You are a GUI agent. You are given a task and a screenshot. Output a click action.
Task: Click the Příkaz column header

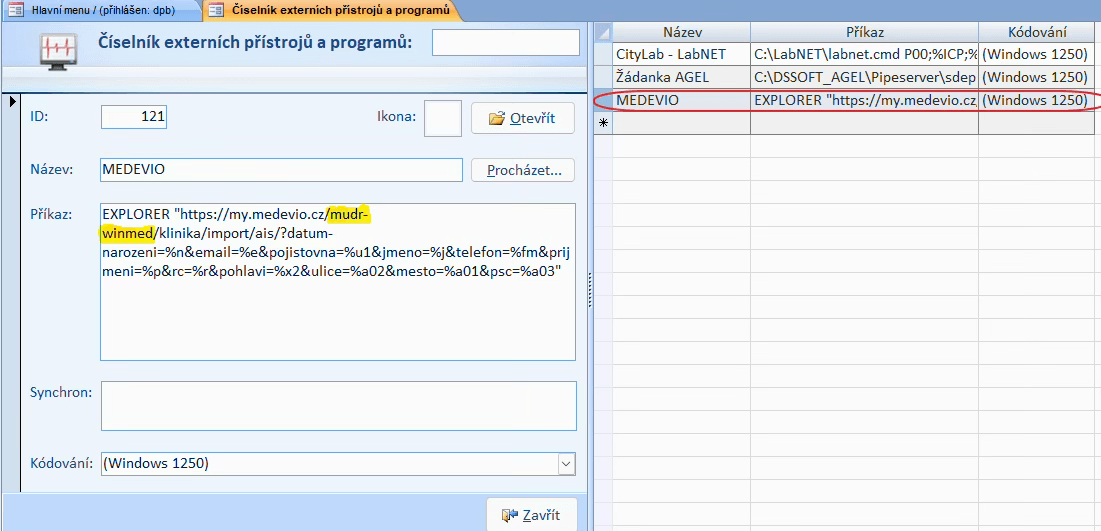pos(864,32)
